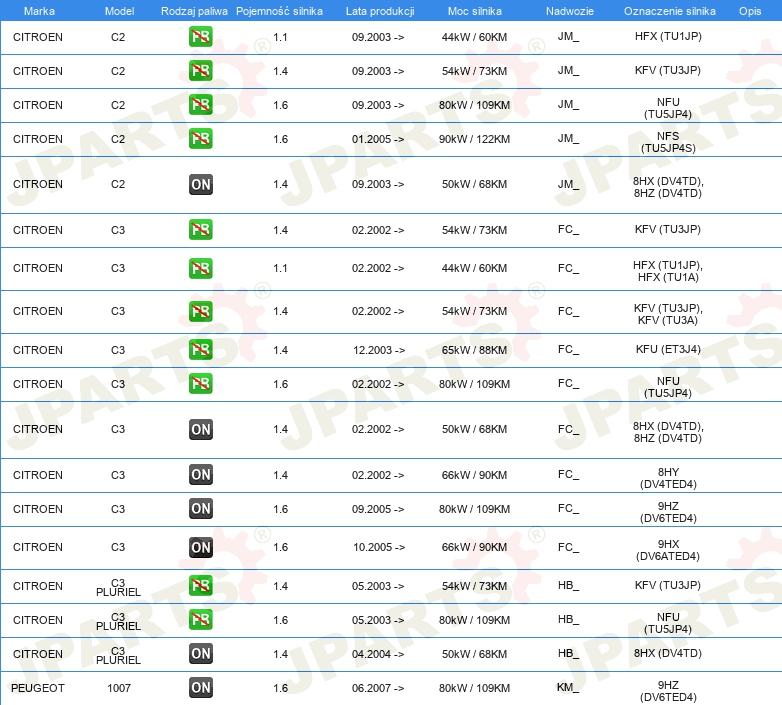This screenshot has width=782, height=705.
Task: Click the Oznaczenie silnika column header
Action: tap(669, 11)
